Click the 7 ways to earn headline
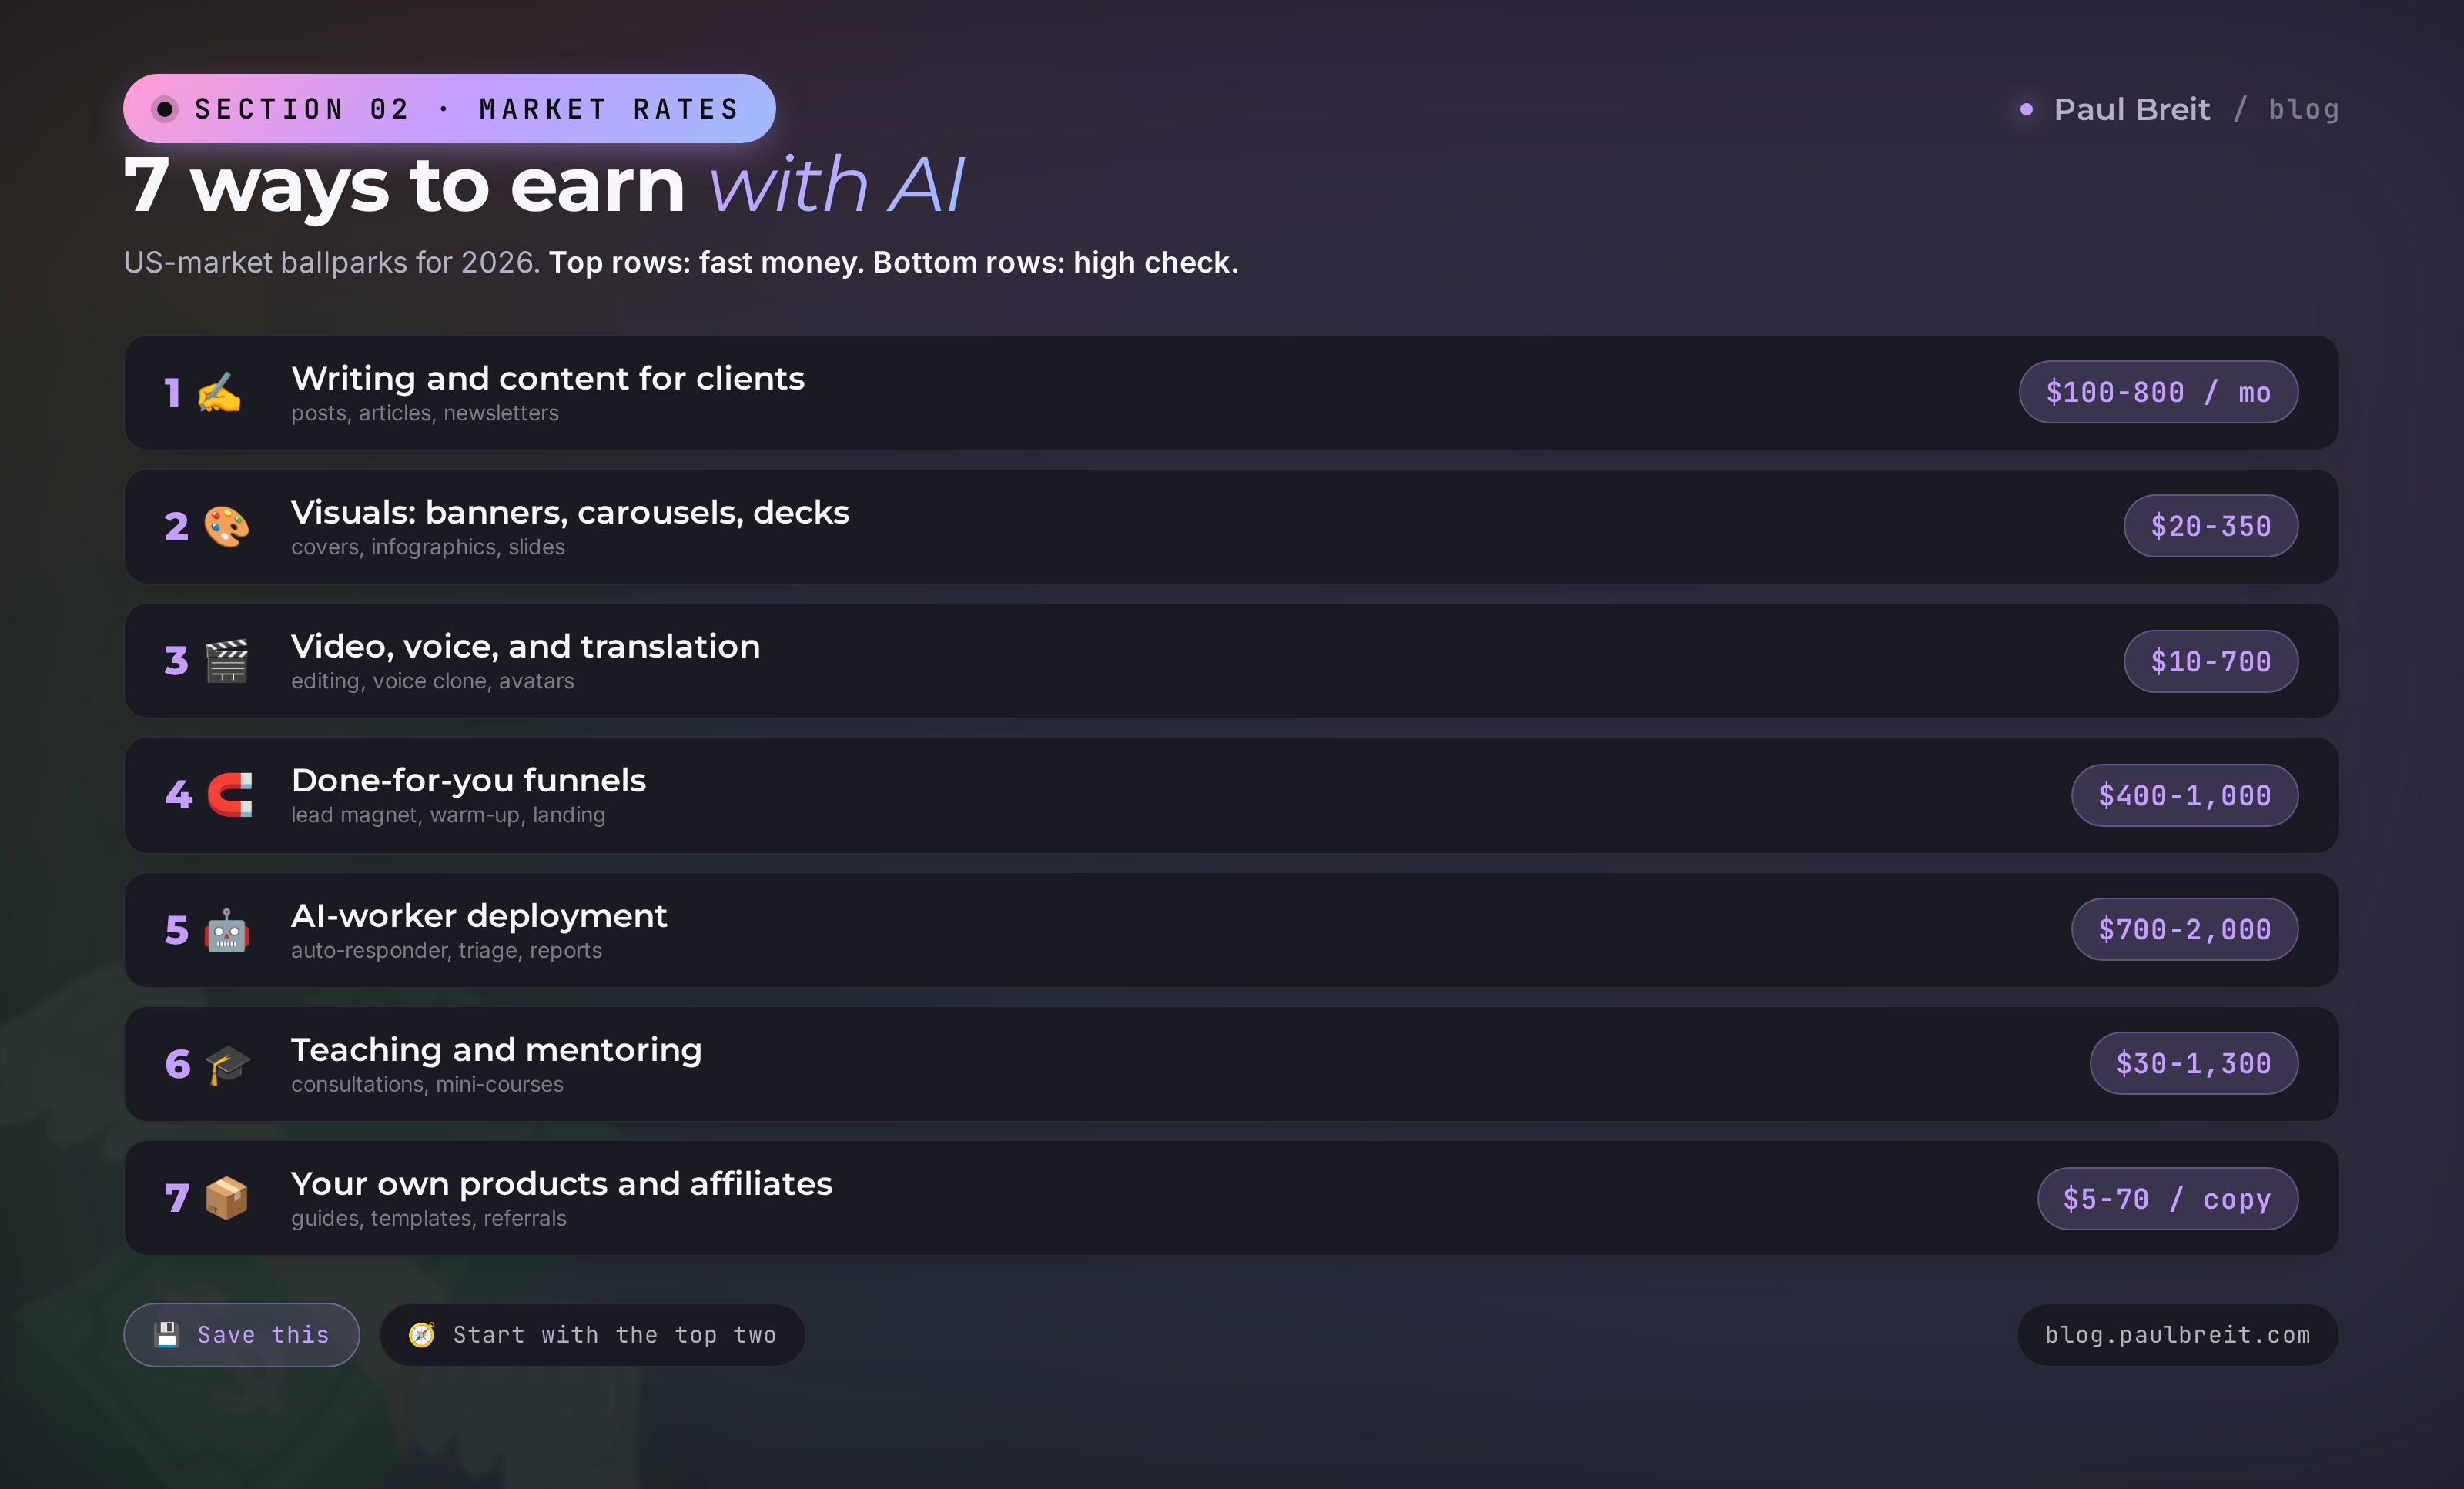This screenshot has height=1489, width=2464. point(404,186)
